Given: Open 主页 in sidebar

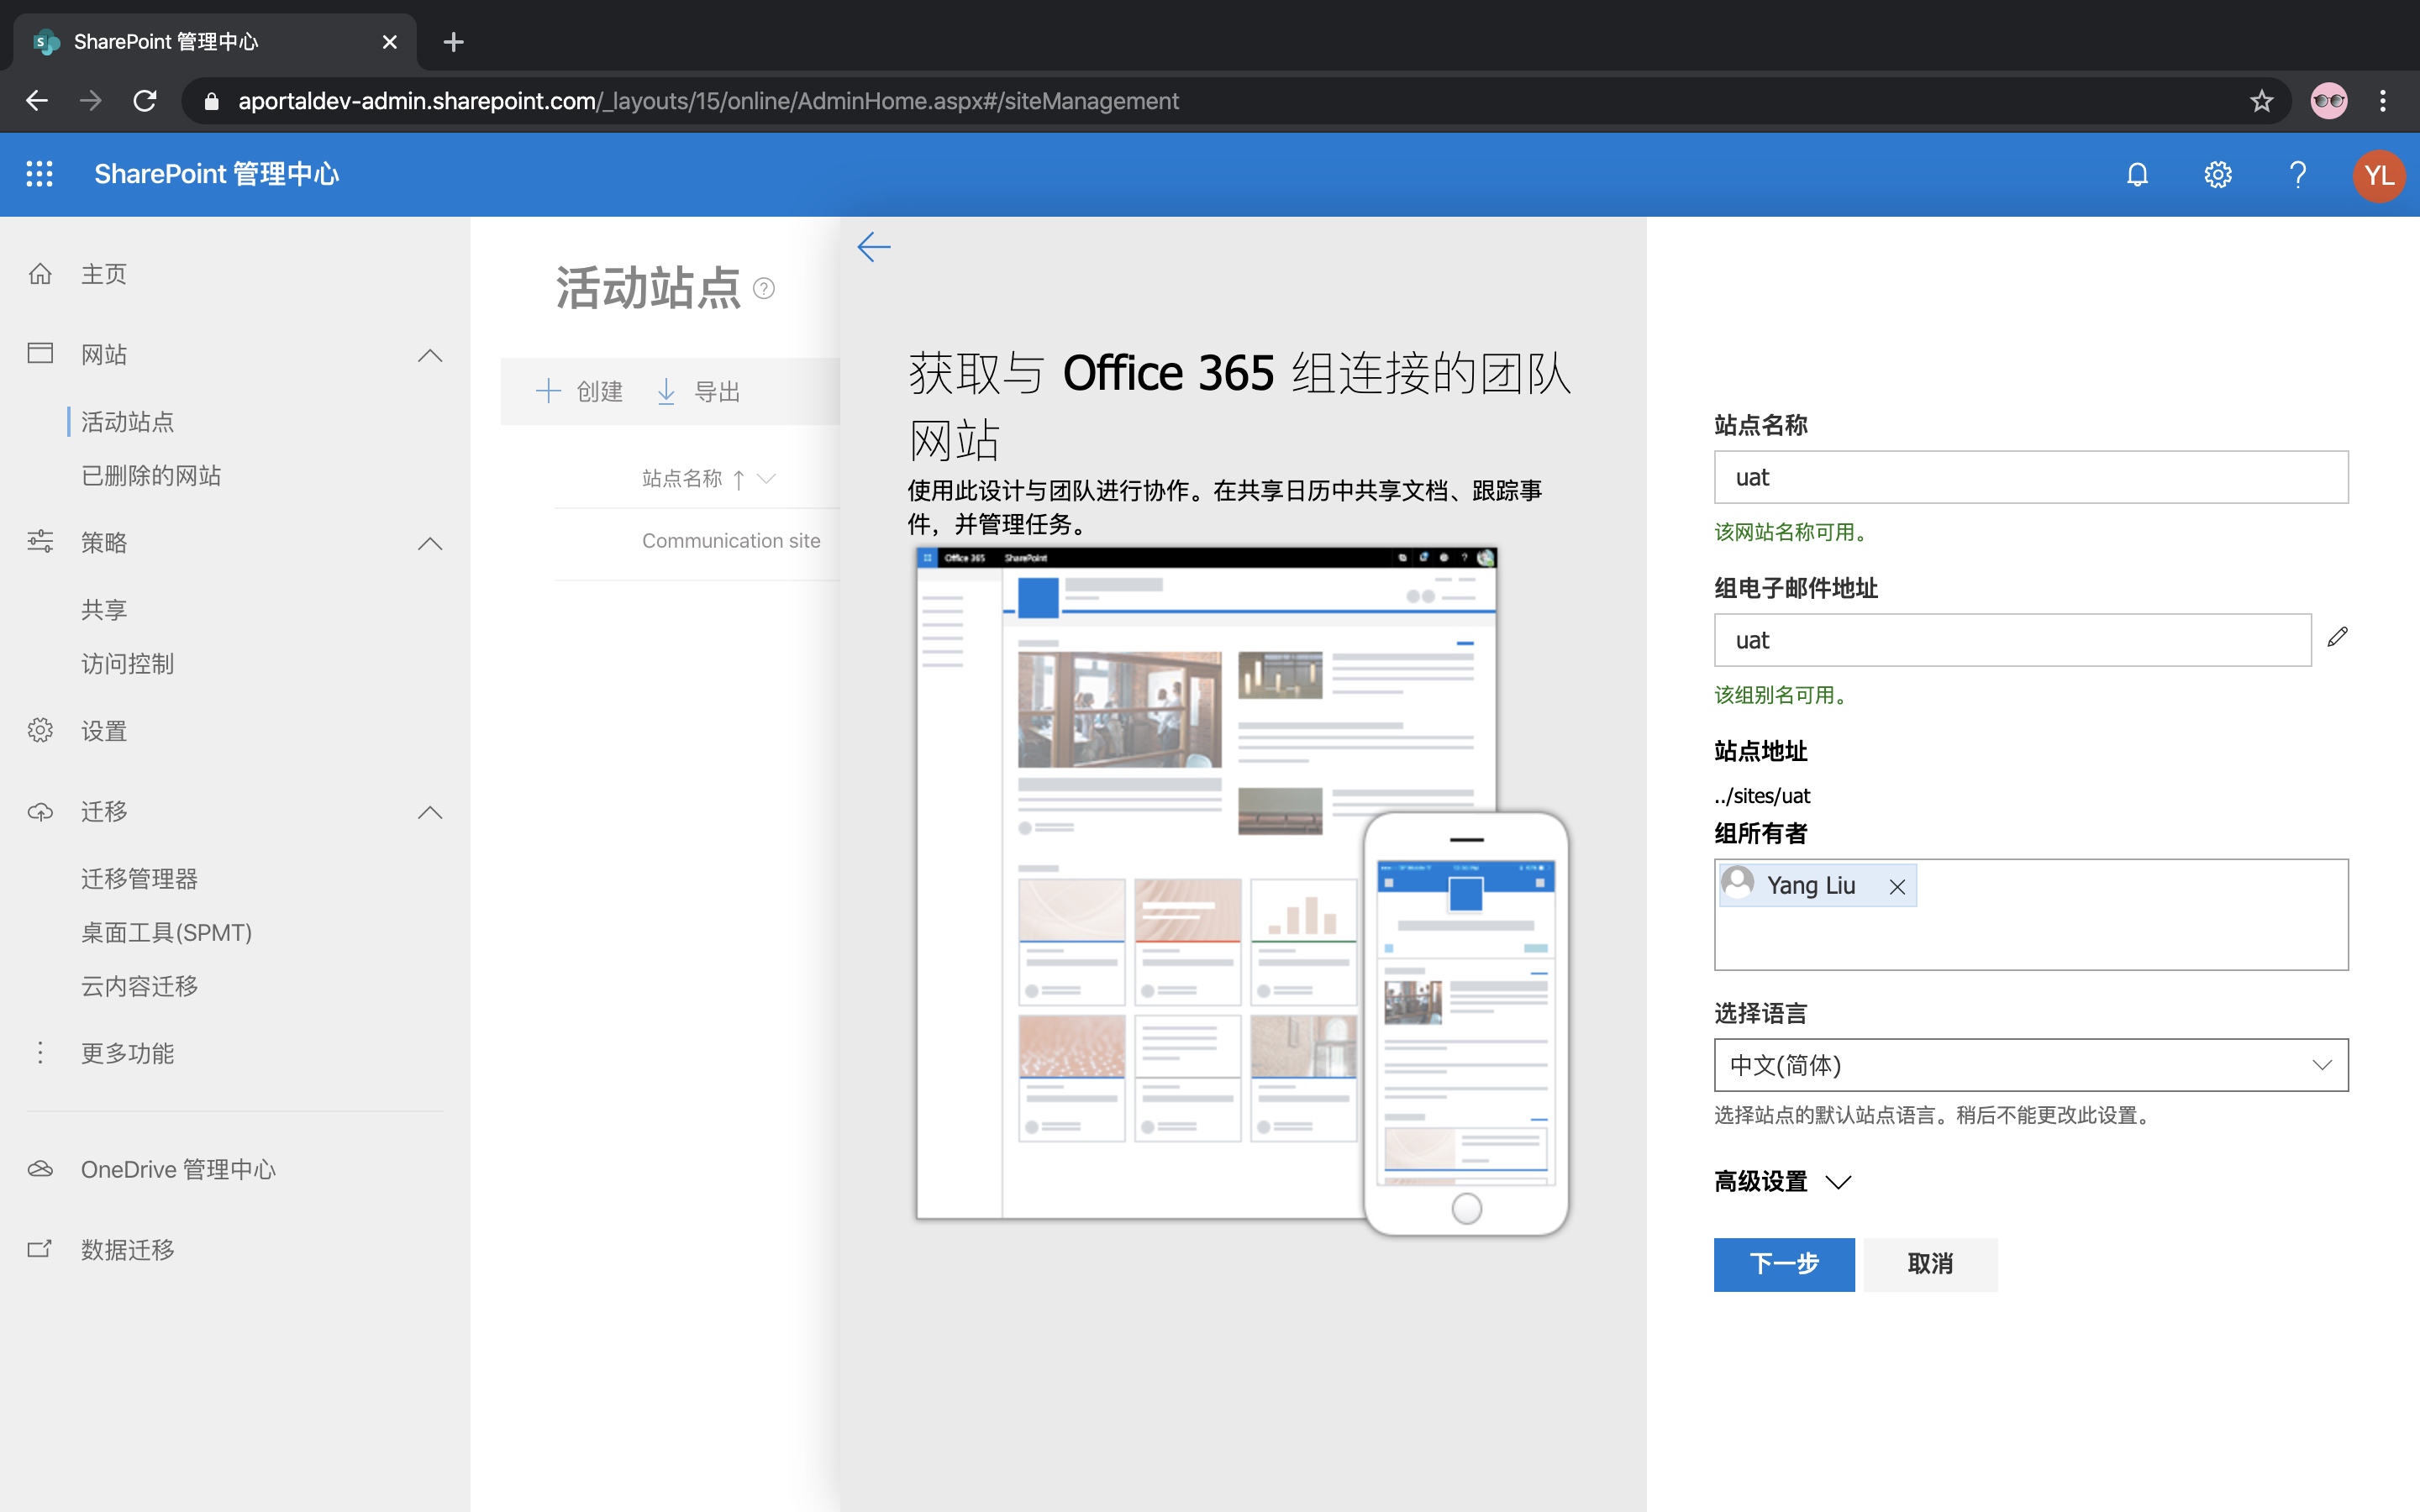Looking at the screenshot, I should (104, 274).
